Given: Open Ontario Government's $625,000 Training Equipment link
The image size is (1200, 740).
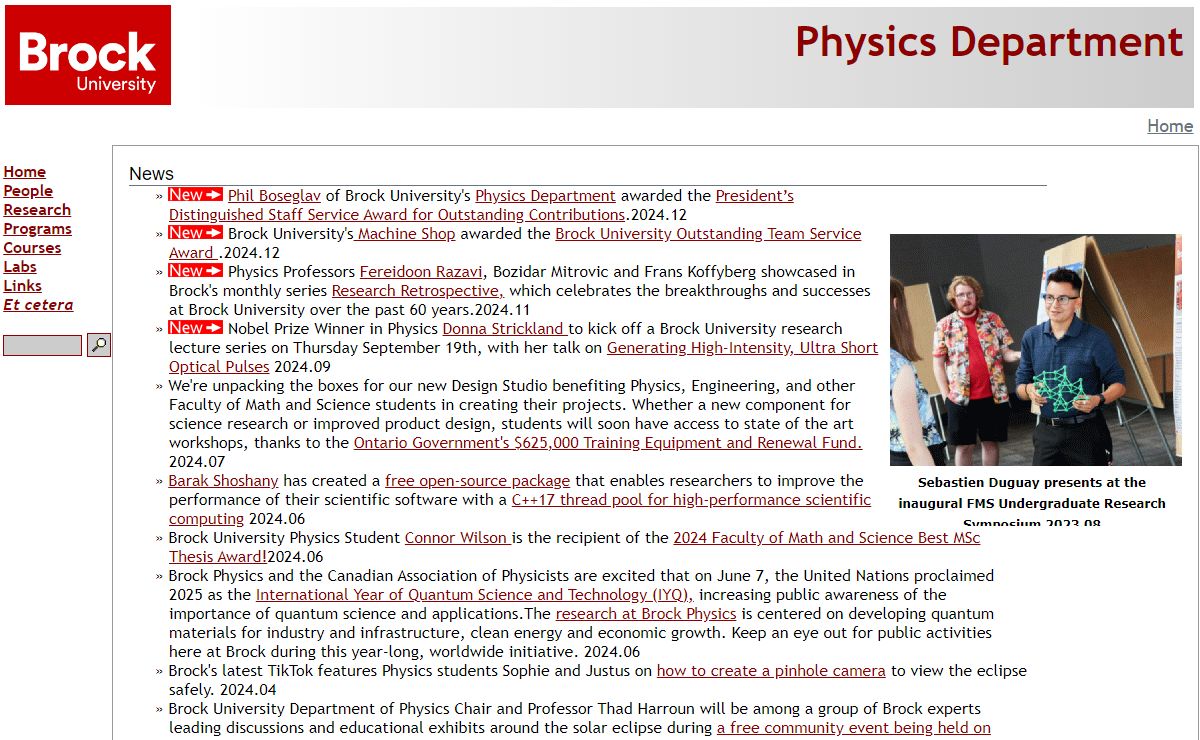Looking at the screenshot, I should tap(607, 443).
